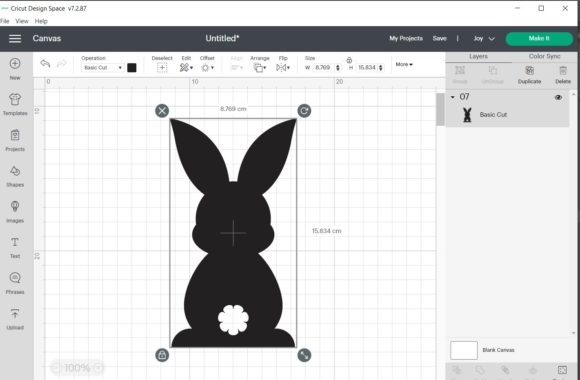580x380 pixels.
Task: Click the Deselect icon
Action: point(162,67)
